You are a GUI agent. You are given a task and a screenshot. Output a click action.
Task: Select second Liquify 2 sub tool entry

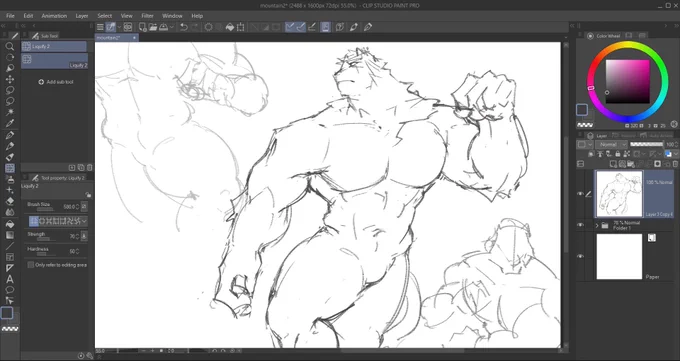(55, 61)
